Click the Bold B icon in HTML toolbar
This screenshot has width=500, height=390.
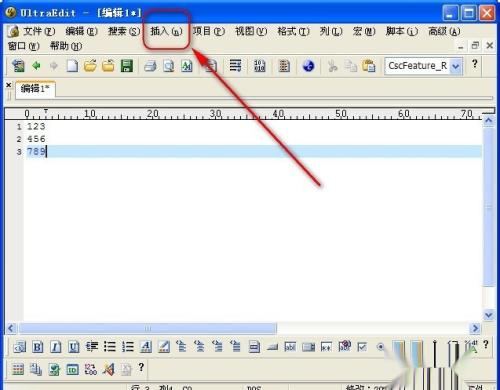[x=38, y=347]
